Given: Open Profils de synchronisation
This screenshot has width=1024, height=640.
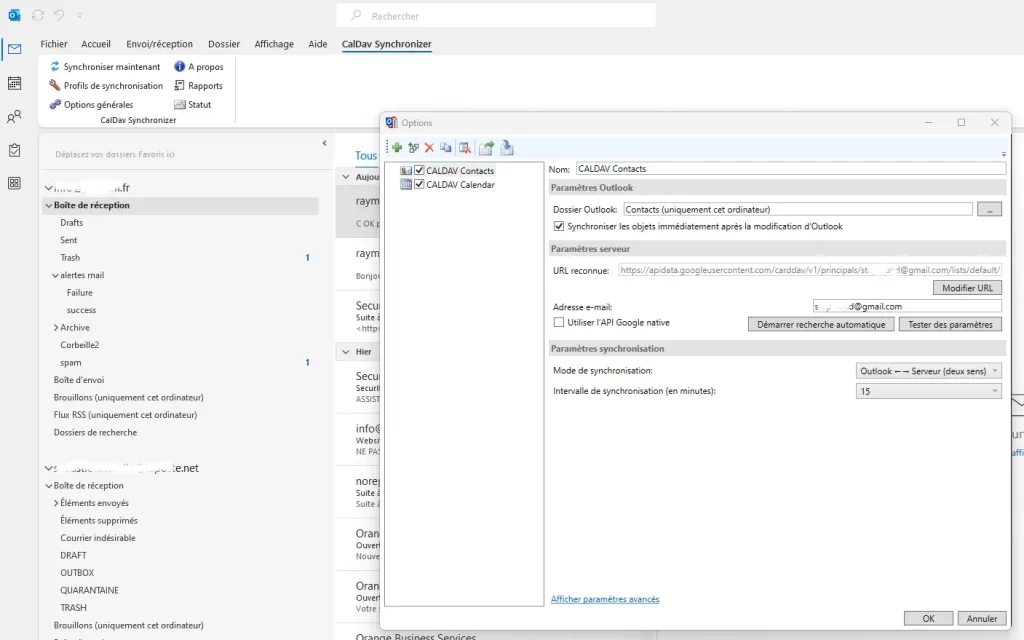Looking at the screenshot, I should point(106,86).
